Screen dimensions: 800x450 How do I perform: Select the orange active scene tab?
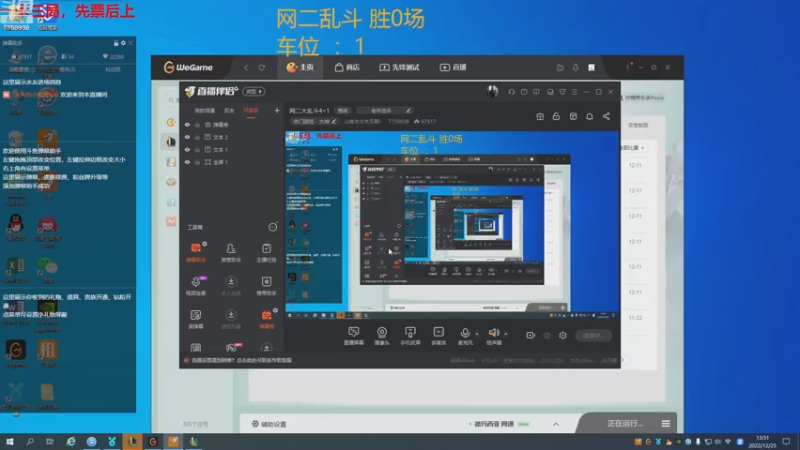[x=251, y=110]
